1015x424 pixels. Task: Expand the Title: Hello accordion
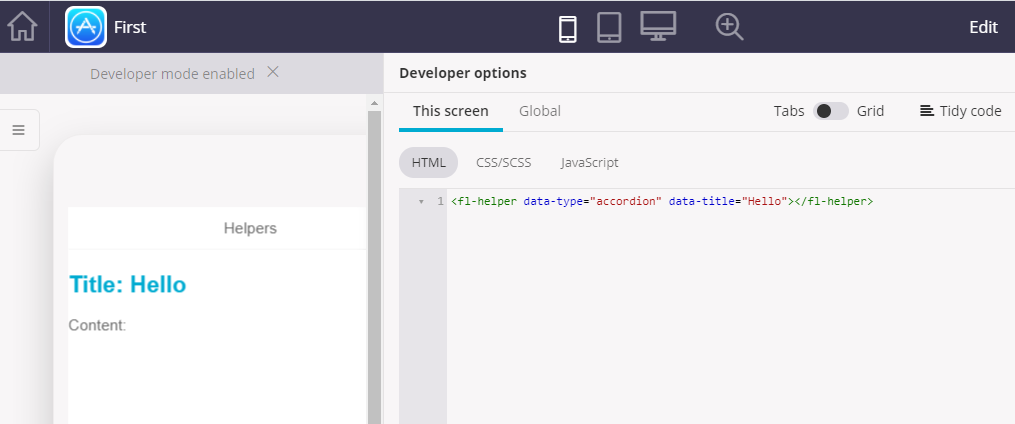(128, 285)
